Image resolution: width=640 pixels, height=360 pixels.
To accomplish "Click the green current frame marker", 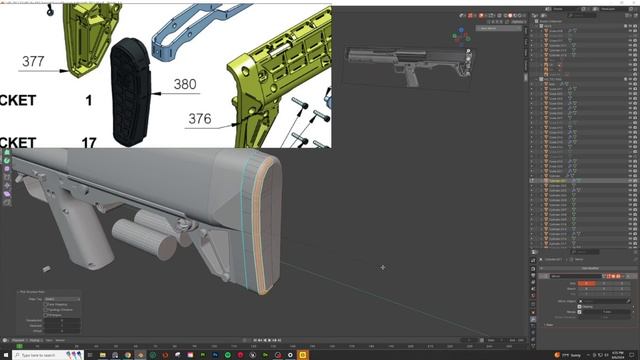I will pyautogui.click(x=19, y=346).
